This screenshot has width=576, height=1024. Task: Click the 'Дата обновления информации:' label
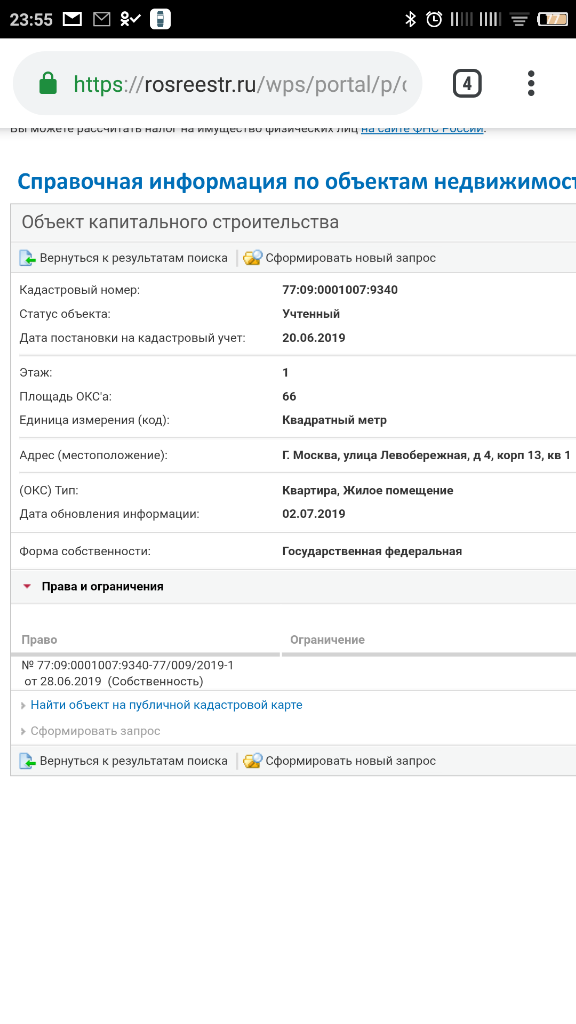[109, 514]
